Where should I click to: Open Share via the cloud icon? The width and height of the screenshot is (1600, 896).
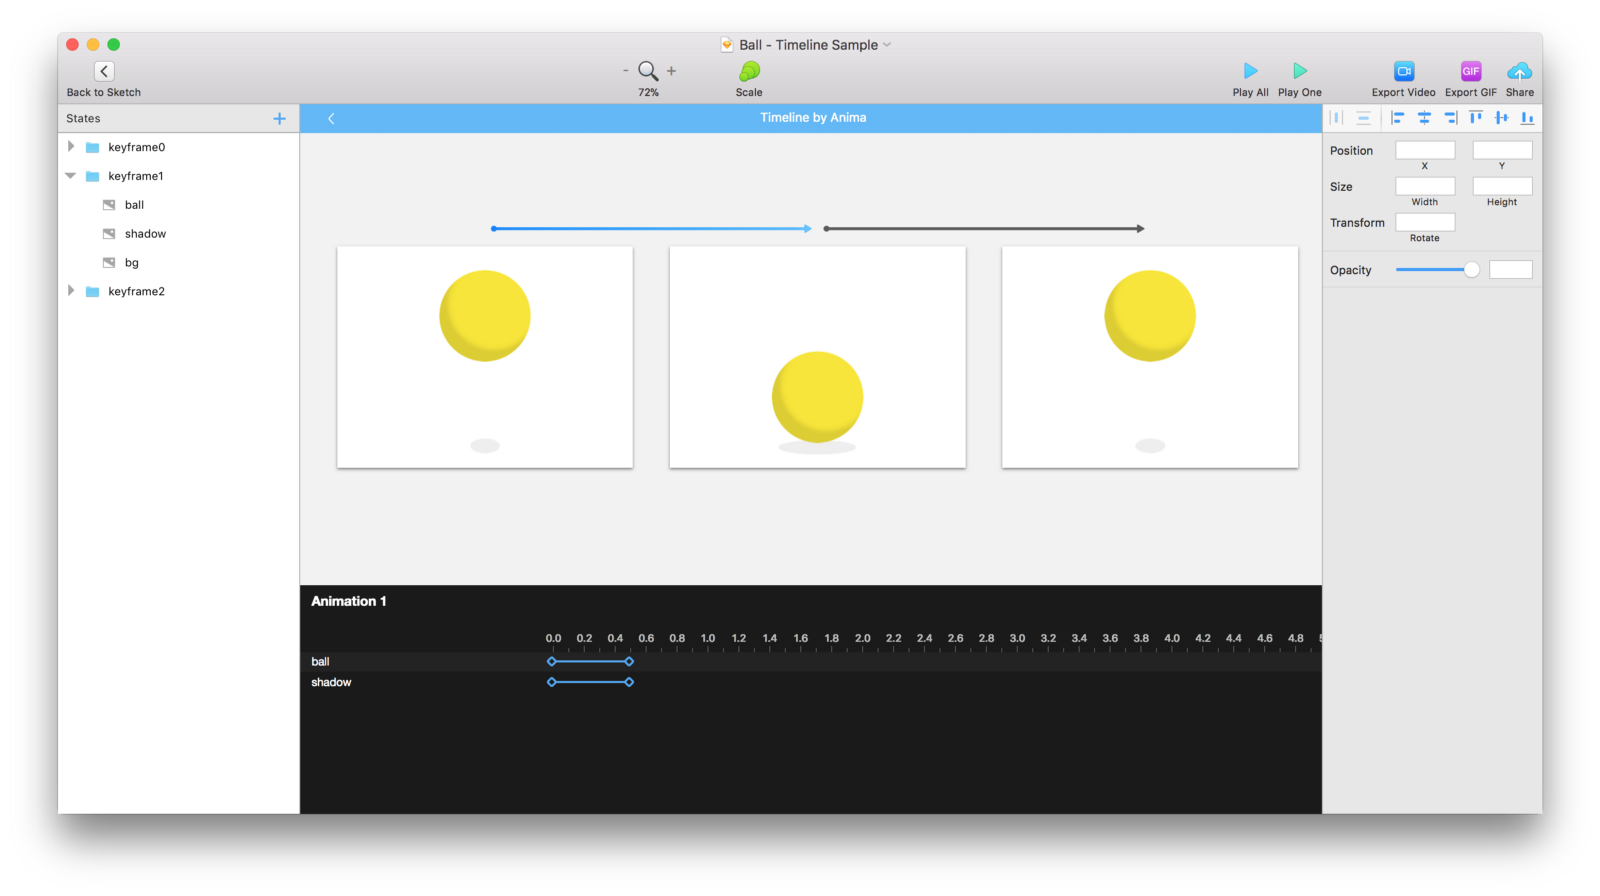tap(1519, 71)
